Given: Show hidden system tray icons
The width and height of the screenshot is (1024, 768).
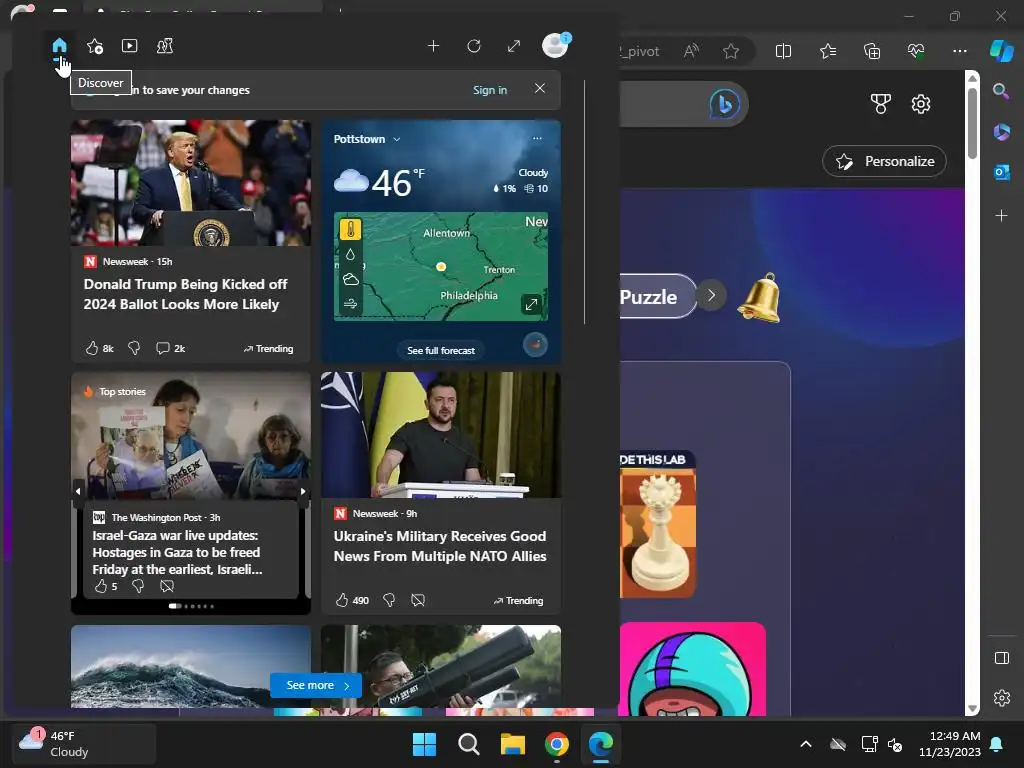Looking at the screenshot, I should 806,744.
